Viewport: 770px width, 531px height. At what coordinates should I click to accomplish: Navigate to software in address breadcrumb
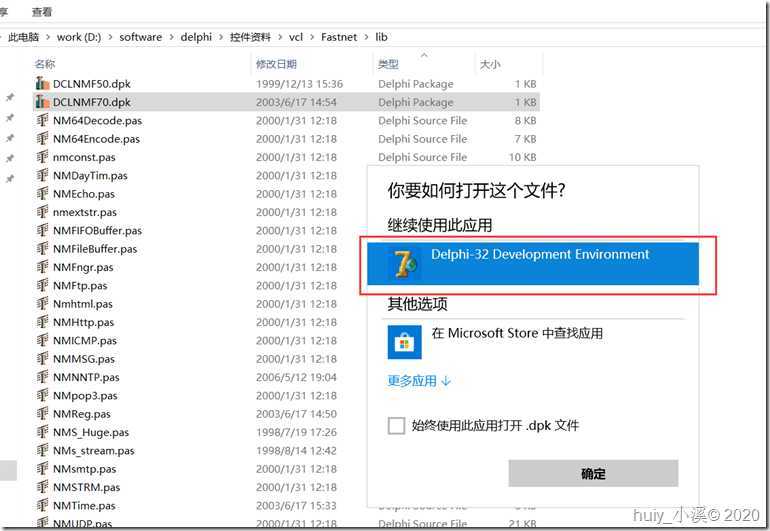[140, 37]
